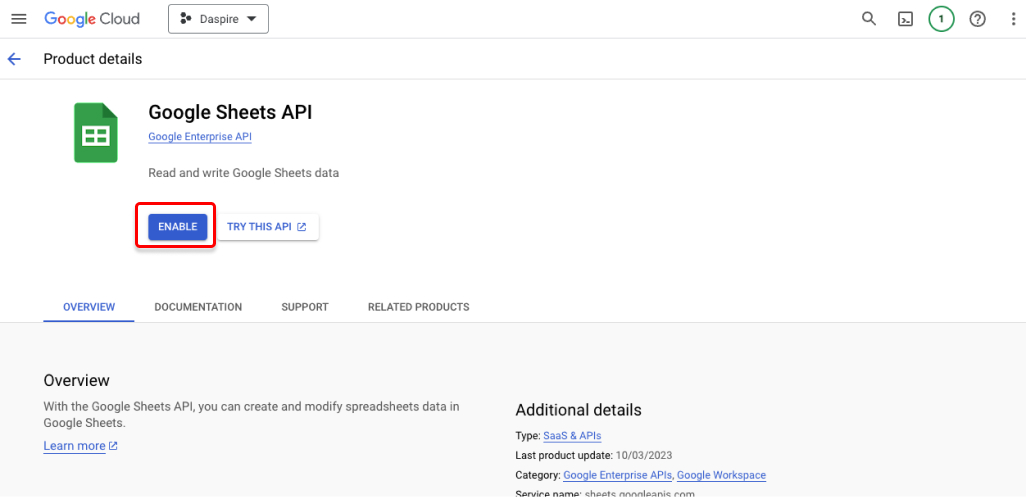Click the Google Sheets API heading
Viewport: 1026px width, 497px height.
230,112
